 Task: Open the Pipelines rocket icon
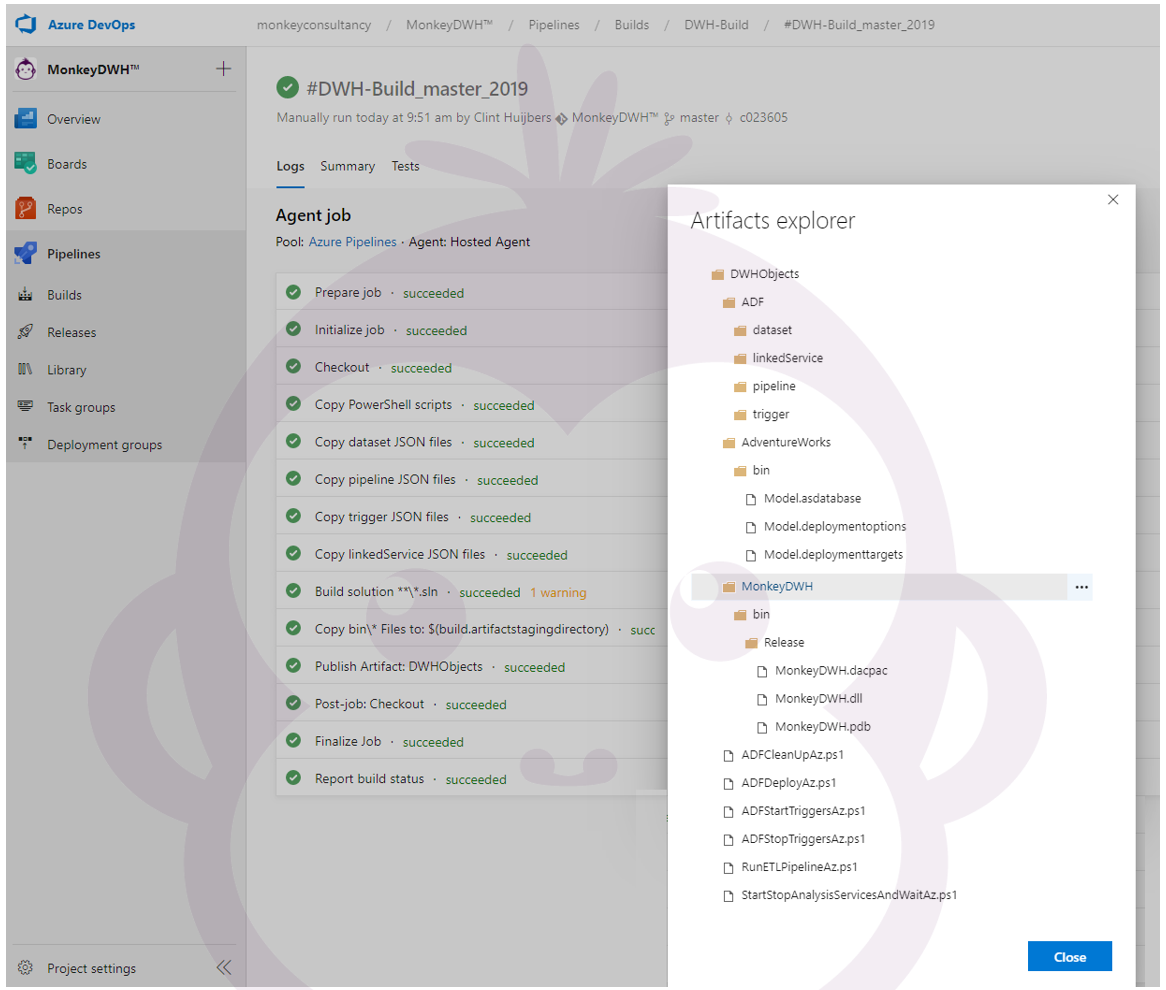[x=25, y=254]
